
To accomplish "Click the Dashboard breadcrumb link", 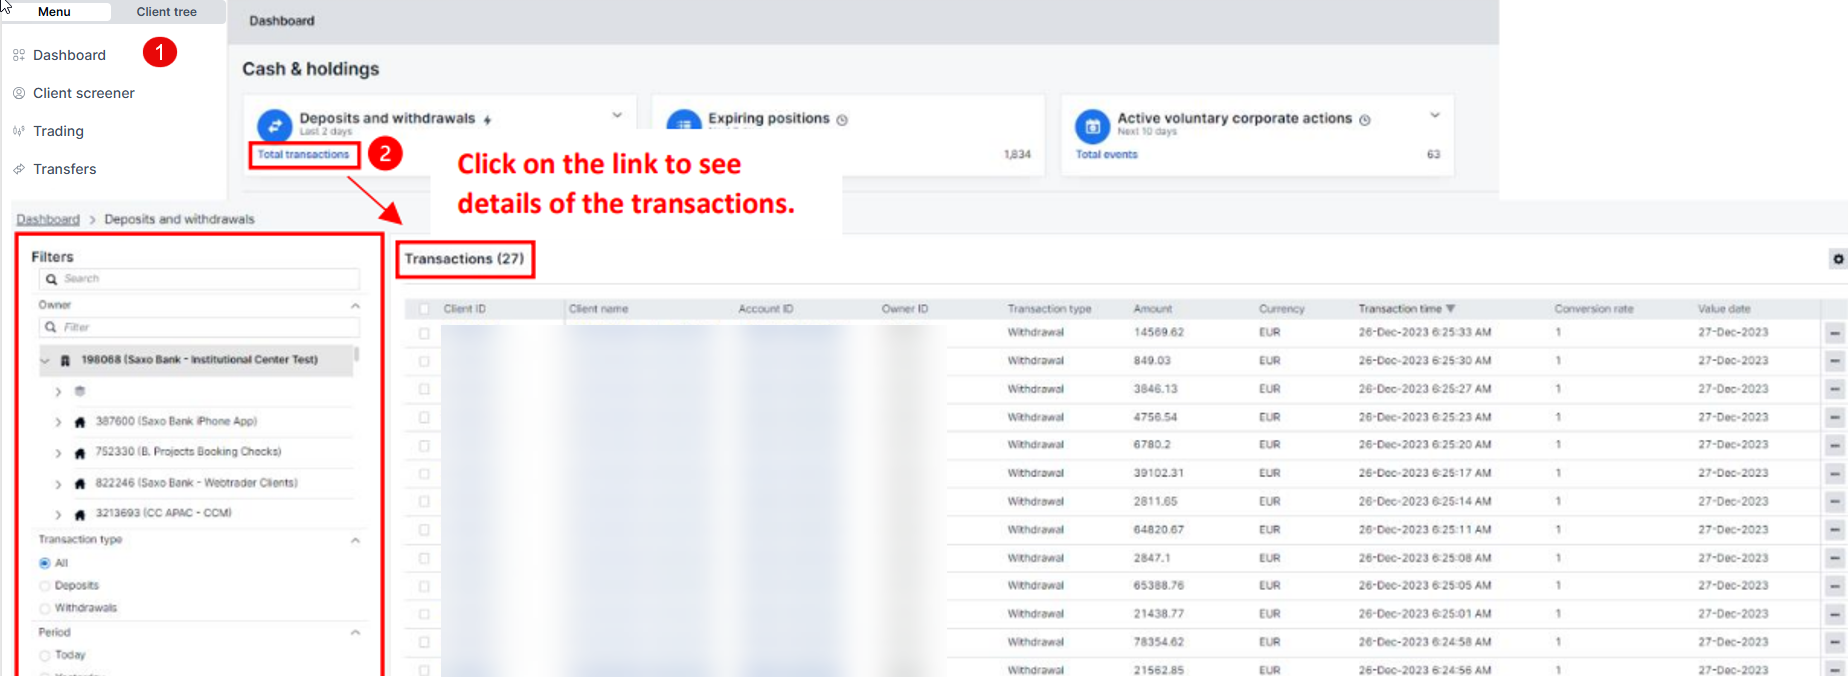I will coord(48,219).
